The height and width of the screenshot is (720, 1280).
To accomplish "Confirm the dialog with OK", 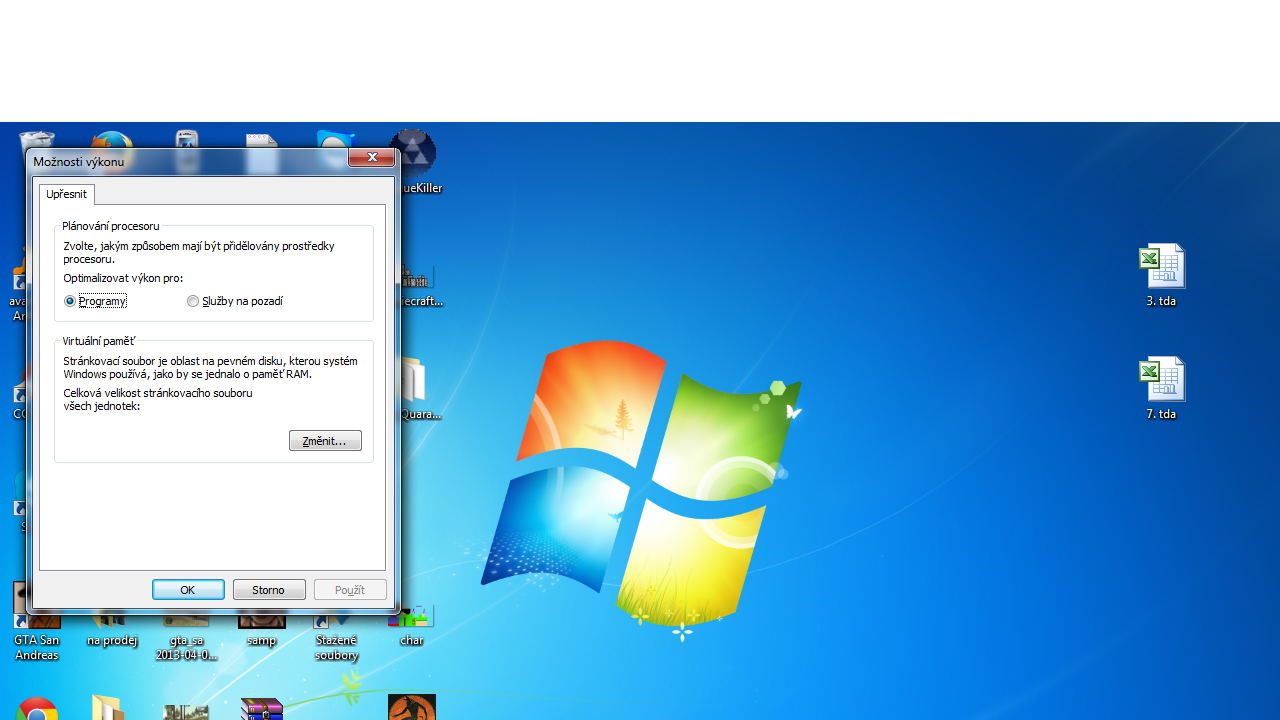I will [x=188, y=590].
